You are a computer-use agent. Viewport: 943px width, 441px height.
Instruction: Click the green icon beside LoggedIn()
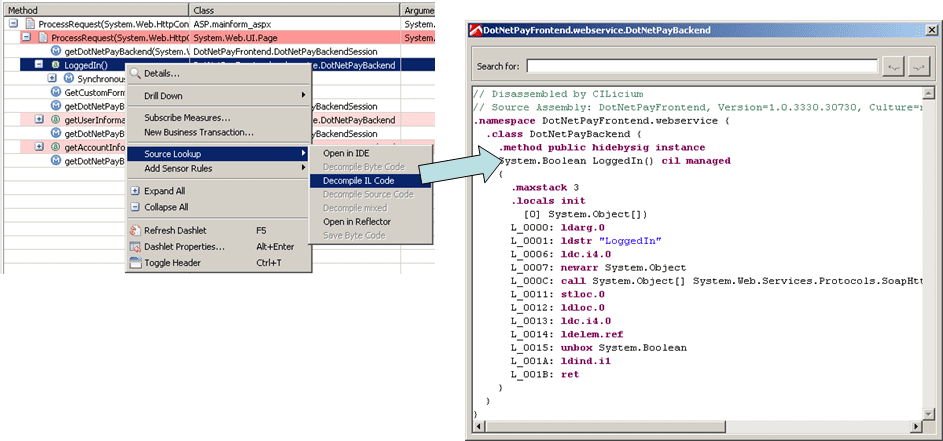[55, 65]
